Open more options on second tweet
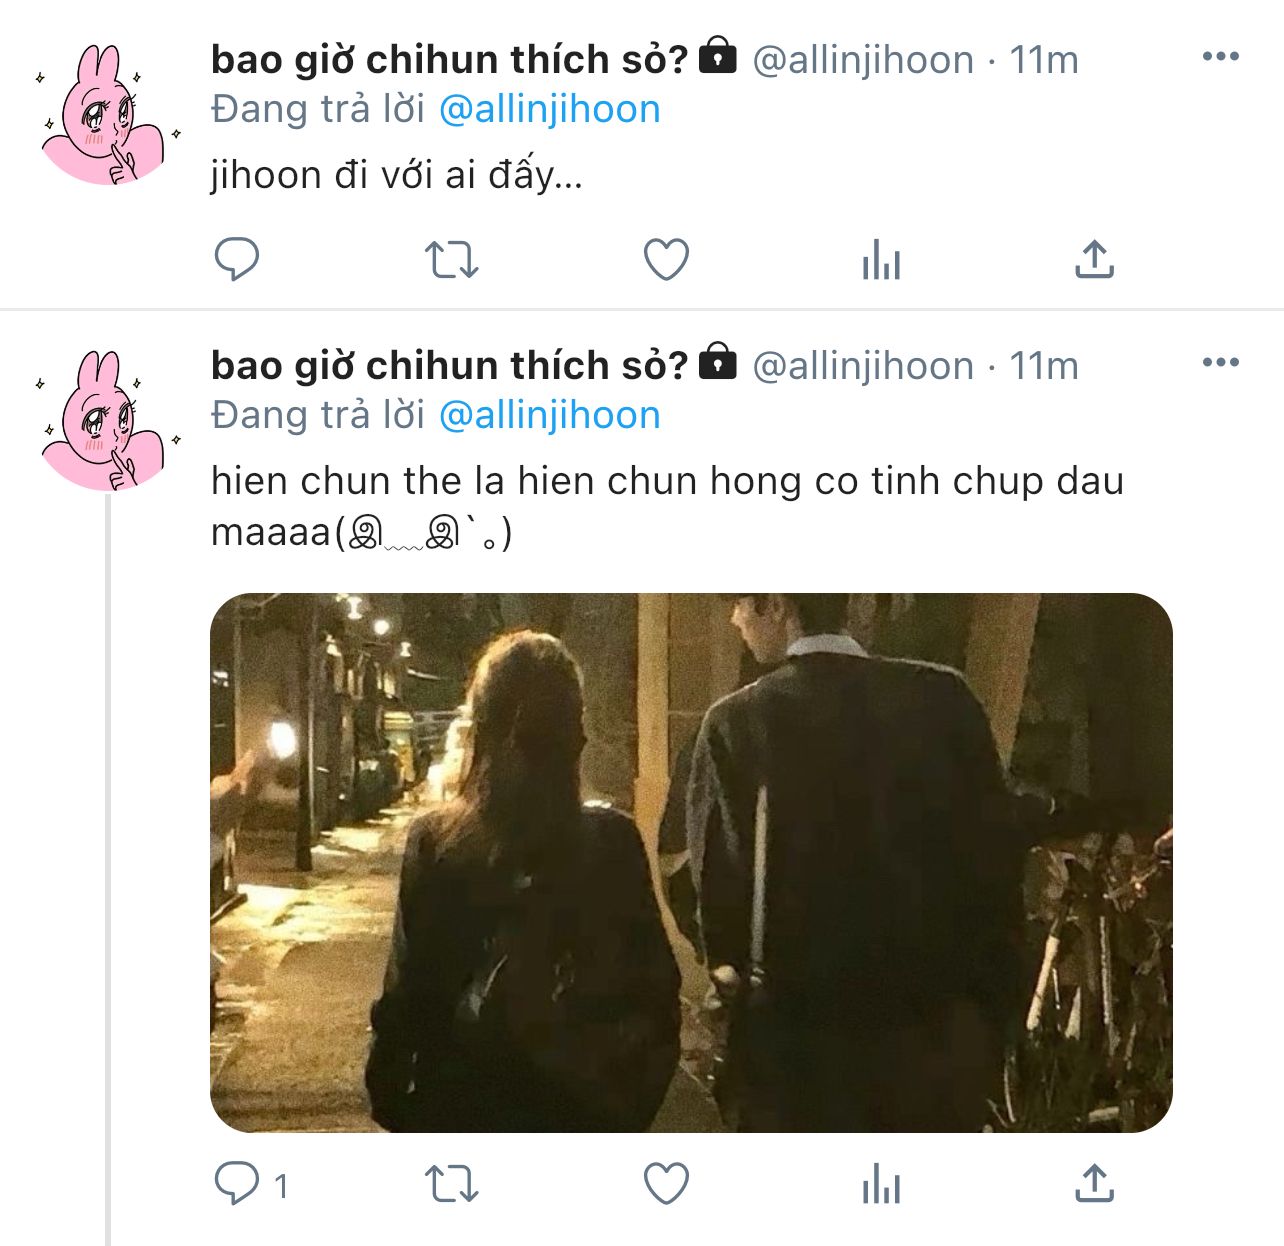This screenshot has height=1246, width=1284. [x=1220, y=363]
